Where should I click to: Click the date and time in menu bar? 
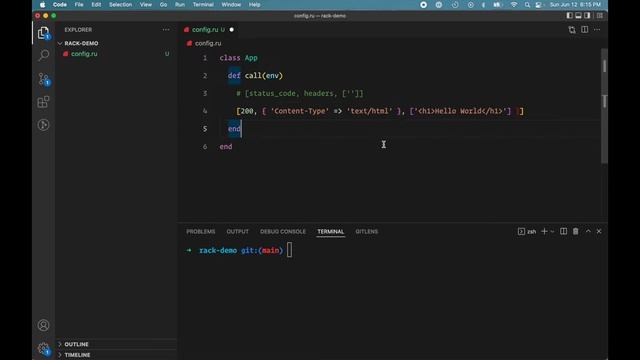pyautogui.click(x=575, y=4)
